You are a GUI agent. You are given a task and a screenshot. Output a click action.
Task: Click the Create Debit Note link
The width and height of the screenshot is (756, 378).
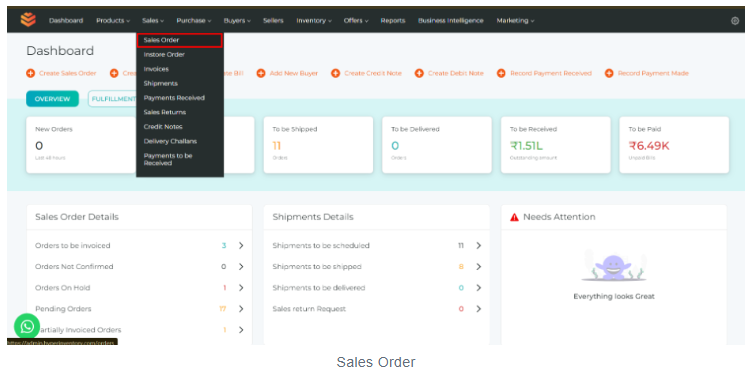456,73
